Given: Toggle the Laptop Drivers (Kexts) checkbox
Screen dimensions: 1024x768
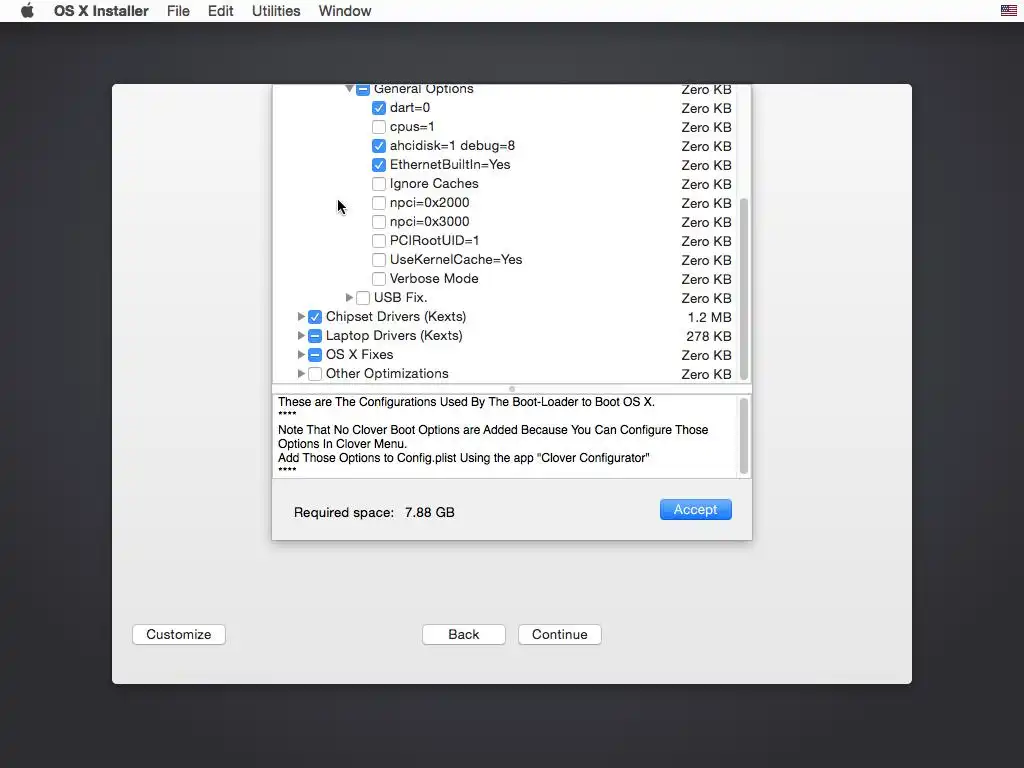Looking at the screenshot, I should [x=315, y=336].
